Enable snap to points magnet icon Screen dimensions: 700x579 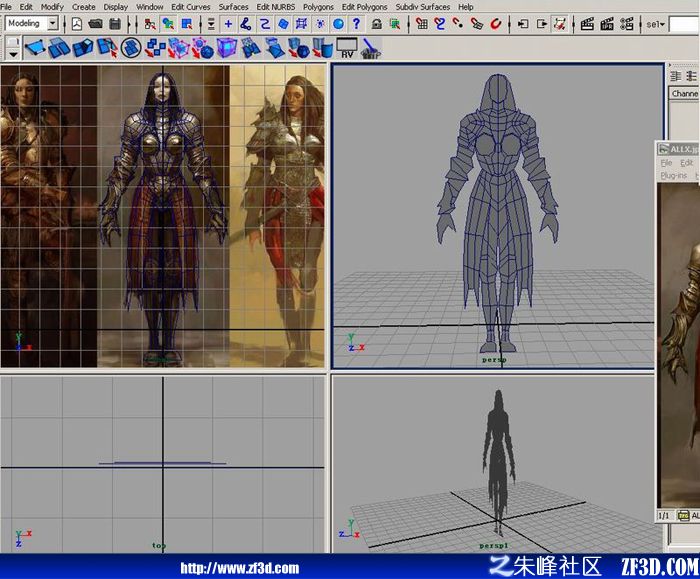(x=458, y=24)
